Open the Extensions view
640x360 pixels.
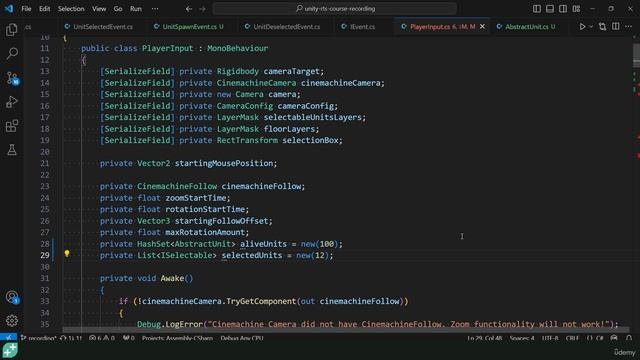[x=12, y=126]
